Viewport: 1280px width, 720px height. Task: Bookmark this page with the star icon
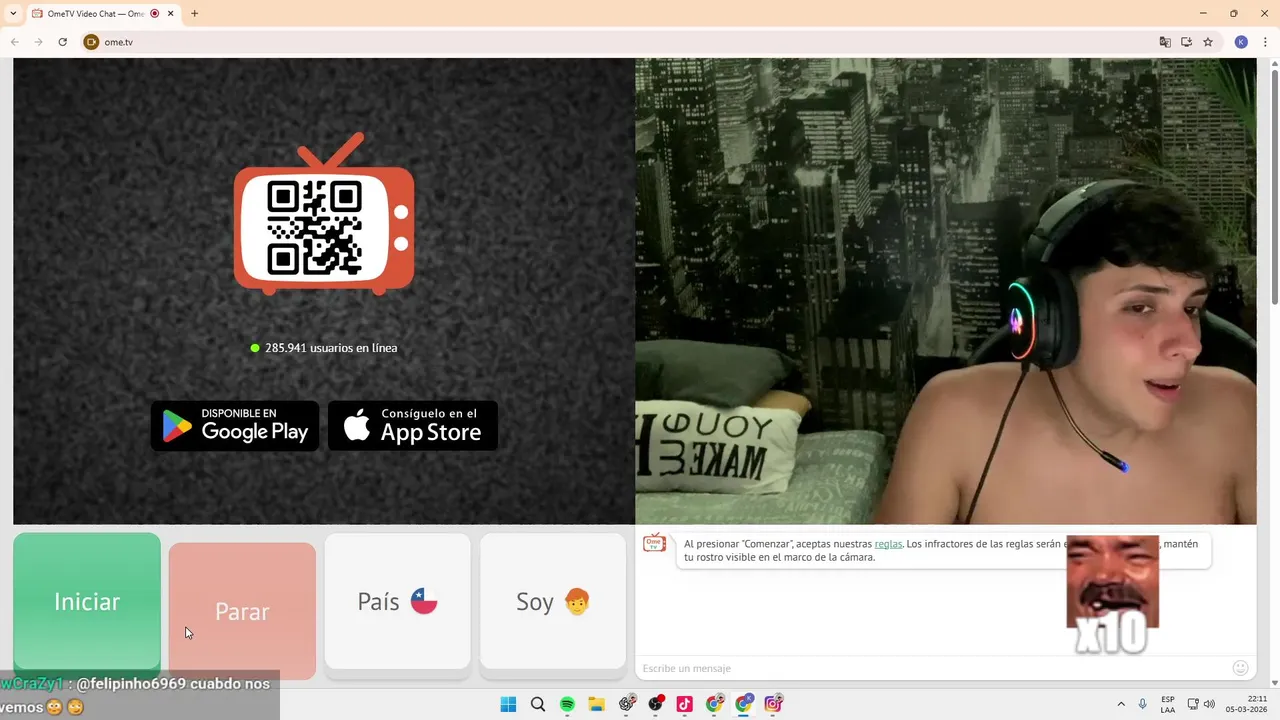pos(1208,42)
